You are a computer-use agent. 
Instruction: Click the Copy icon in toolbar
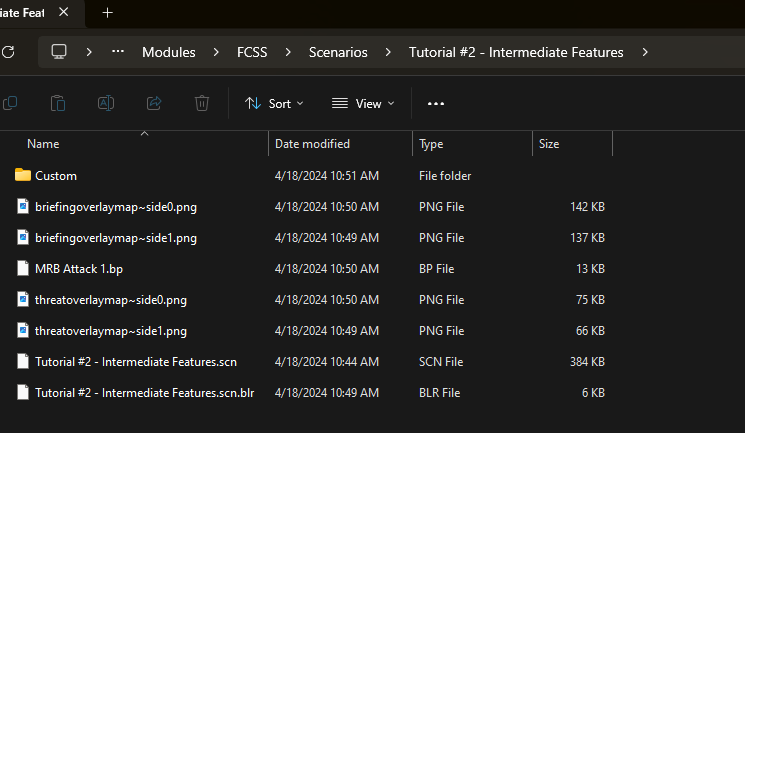tap(10, 103)
